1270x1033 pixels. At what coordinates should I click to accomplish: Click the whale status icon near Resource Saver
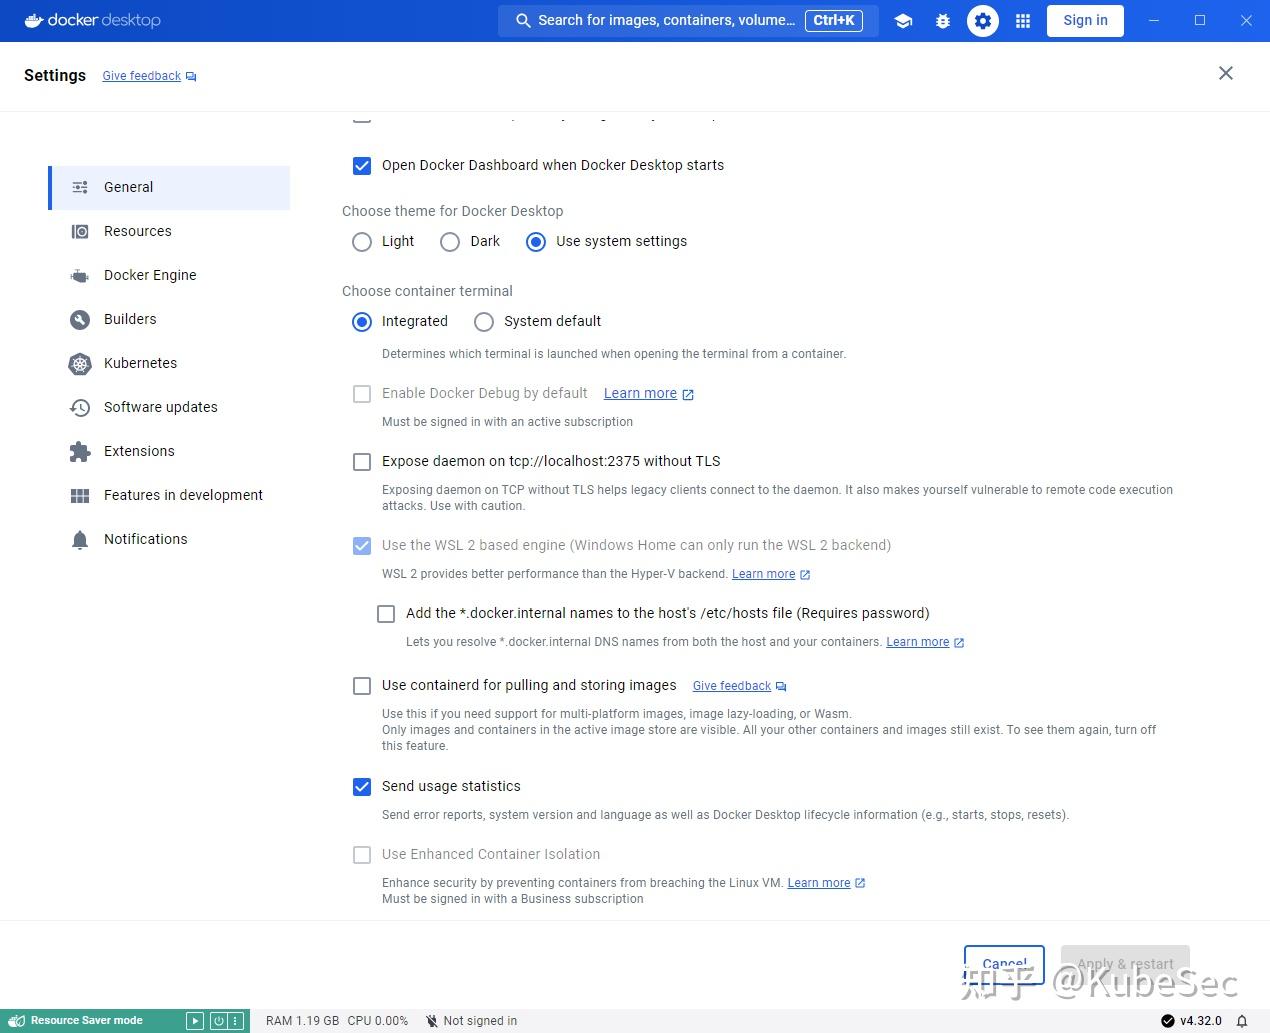pyautogui.click(x=17, y=1020)
